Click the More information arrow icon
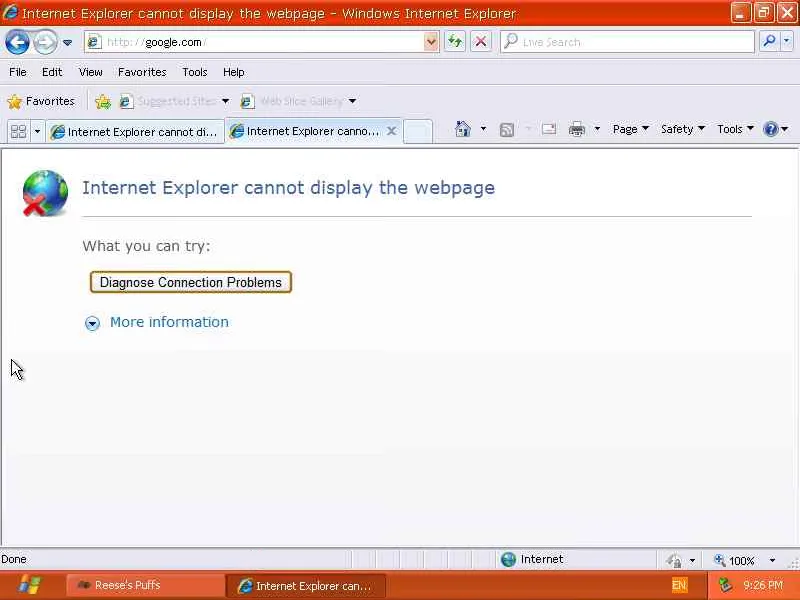Viewport: 800px width, 600px height. 92,323
